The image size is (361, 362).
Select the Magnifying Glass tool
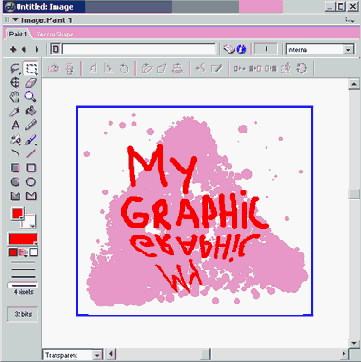click(31, 97)
